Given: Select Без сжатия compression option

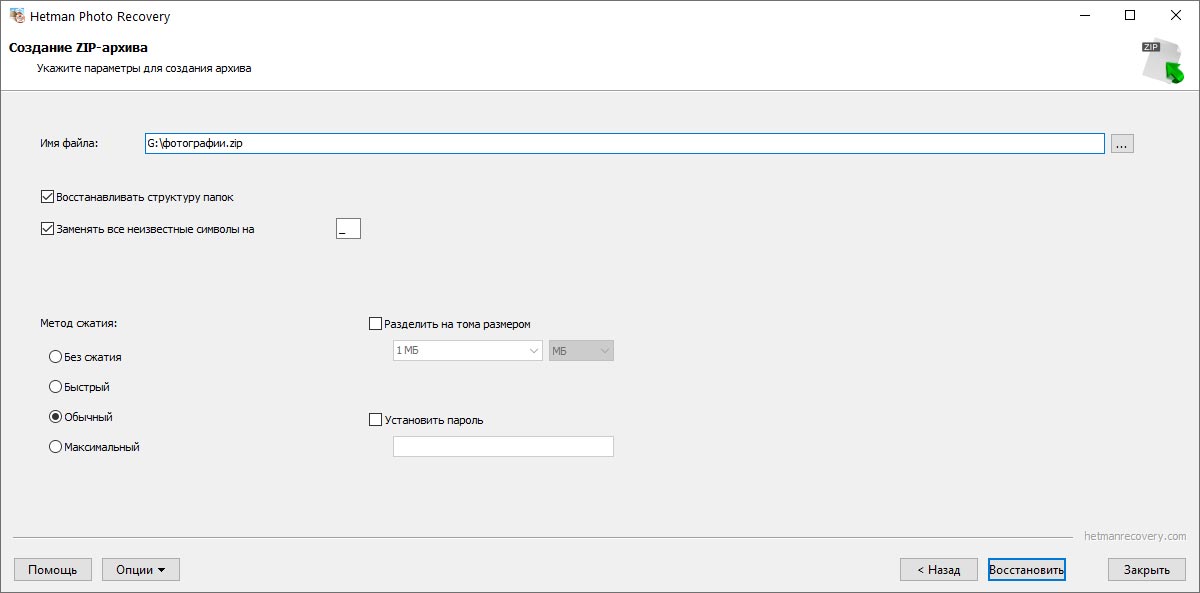Looking at the screenshot, I should [56, 357].
